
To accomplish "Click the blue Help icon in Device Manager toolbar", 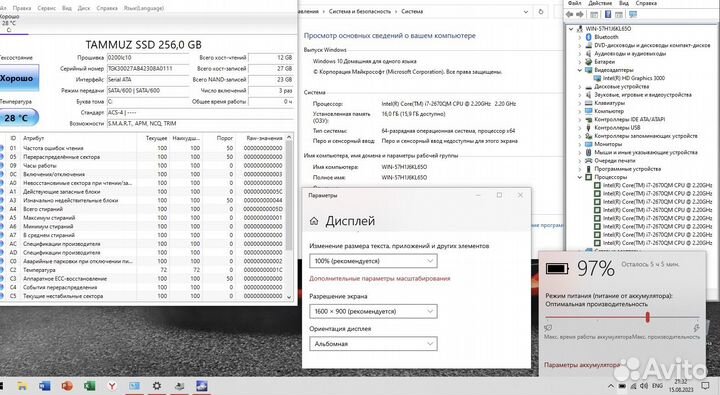I will [608, 14].
